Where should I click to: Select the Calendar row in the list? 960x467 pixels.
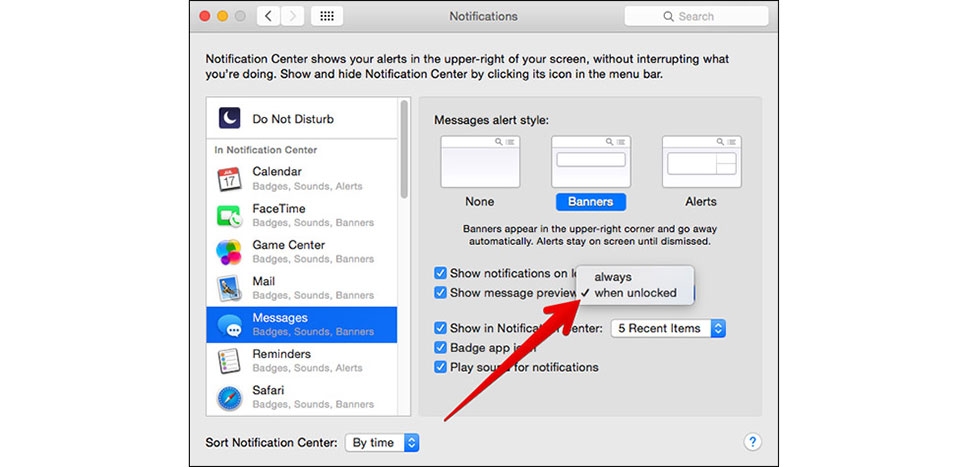coord(302,179)
